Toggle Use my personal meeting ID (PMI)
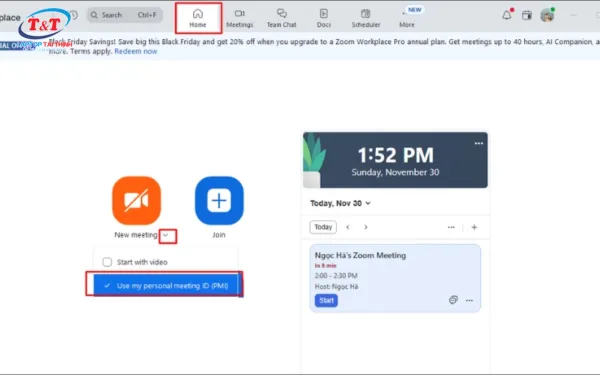600x375 pixels. click(165, 285)
